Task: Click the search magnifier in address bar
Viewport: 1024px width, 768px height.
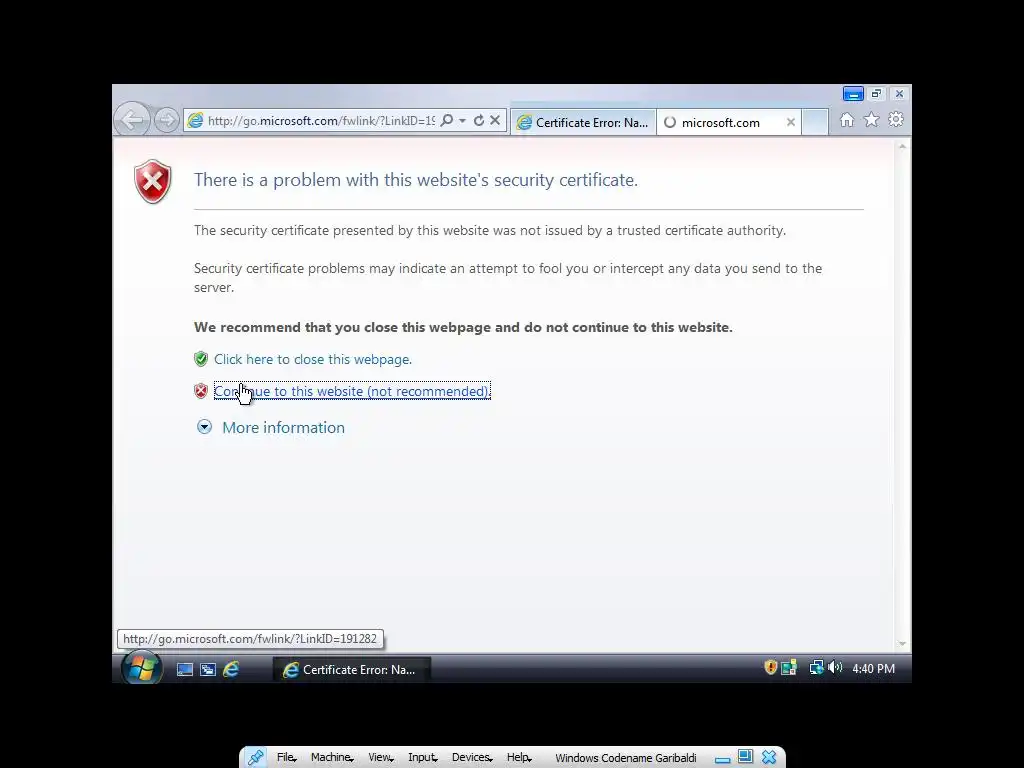Action: click(447, 121)
